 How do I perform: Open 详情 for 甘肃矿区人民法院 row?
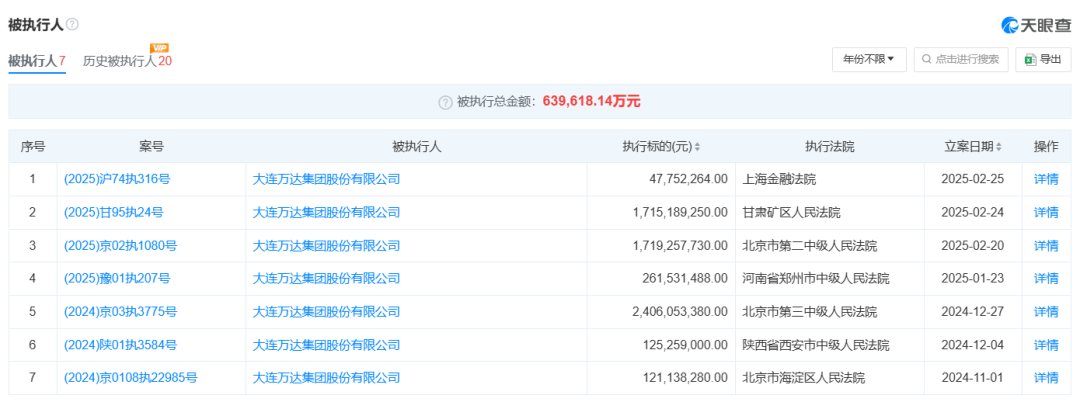point(1046,212)
